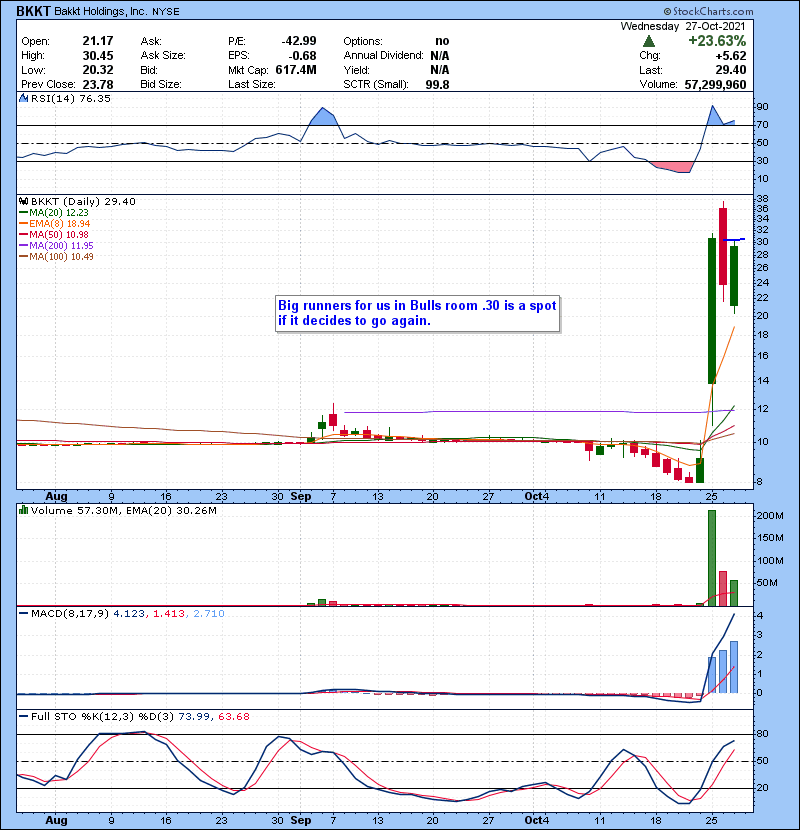
Task: Click the Low value 20.32
Action: (98, 70)
